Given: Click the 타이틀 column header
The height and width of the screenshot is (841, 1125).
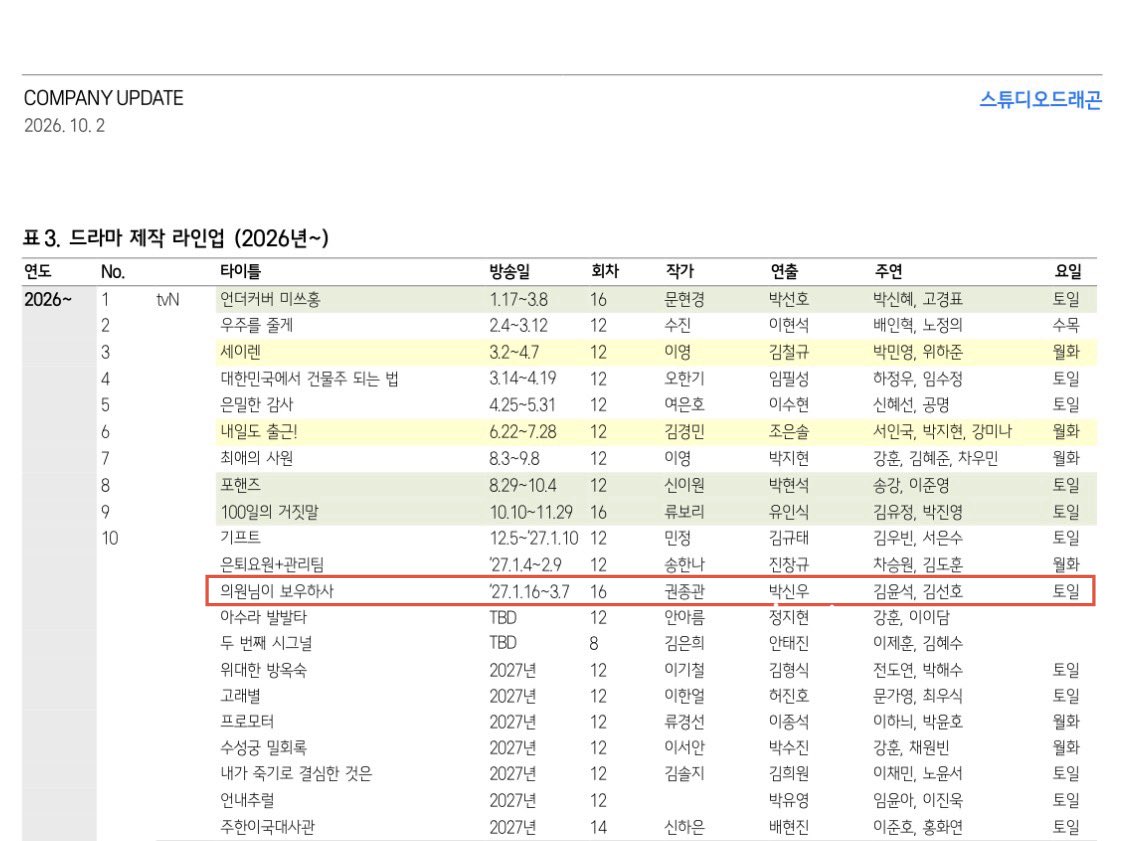Looking at the screenshot, I should click(240, 271).
